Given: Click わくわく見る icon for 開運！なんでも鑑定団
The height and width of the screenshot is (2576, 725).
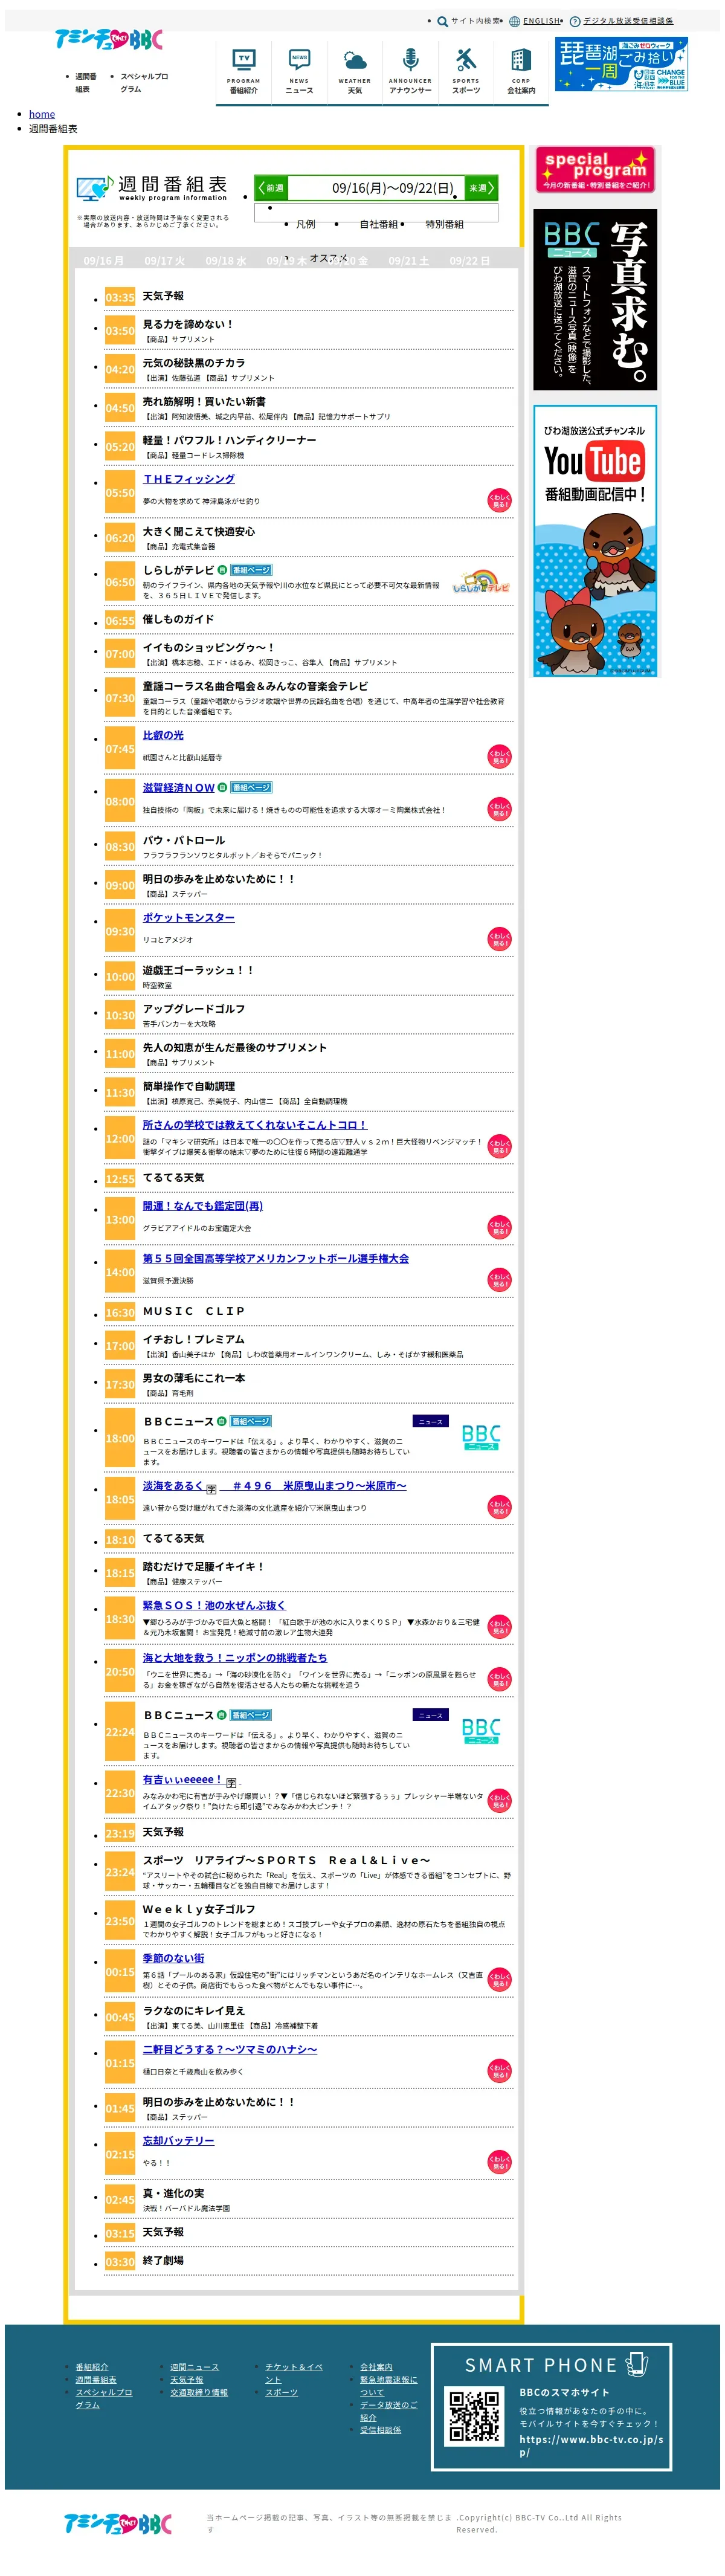Looking at the screenshot, I should [x=499, y=1227].
